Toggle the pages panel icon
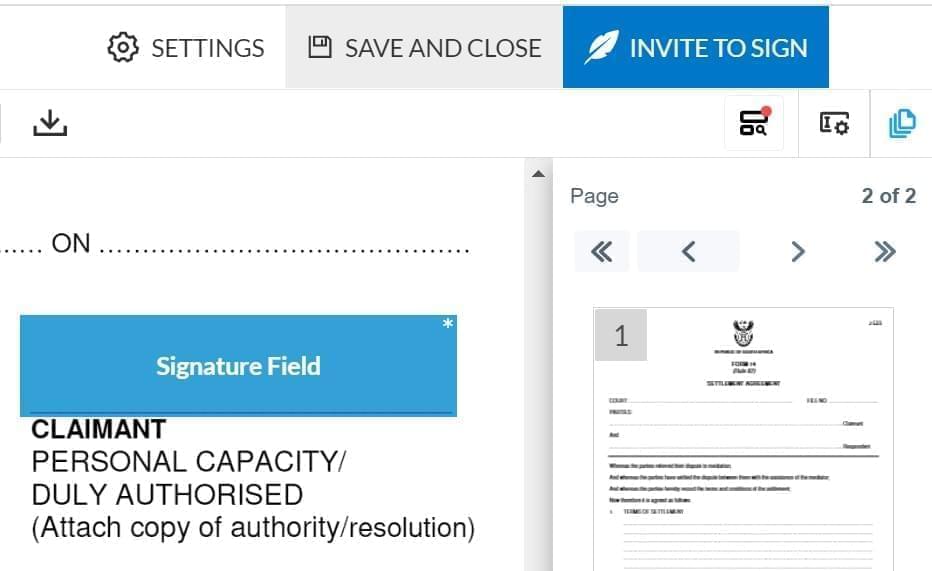The image size is (932, 571). point(901,123)
